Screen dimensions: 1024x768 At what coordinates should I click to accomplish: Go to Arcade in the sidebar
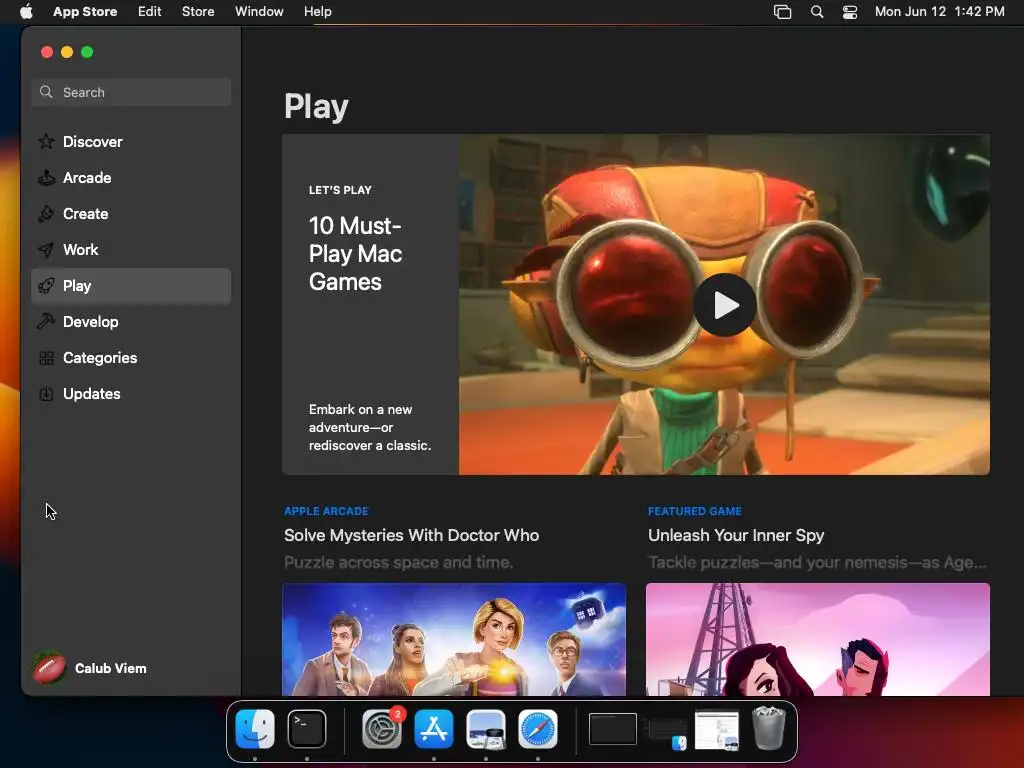tap(131, 178)
